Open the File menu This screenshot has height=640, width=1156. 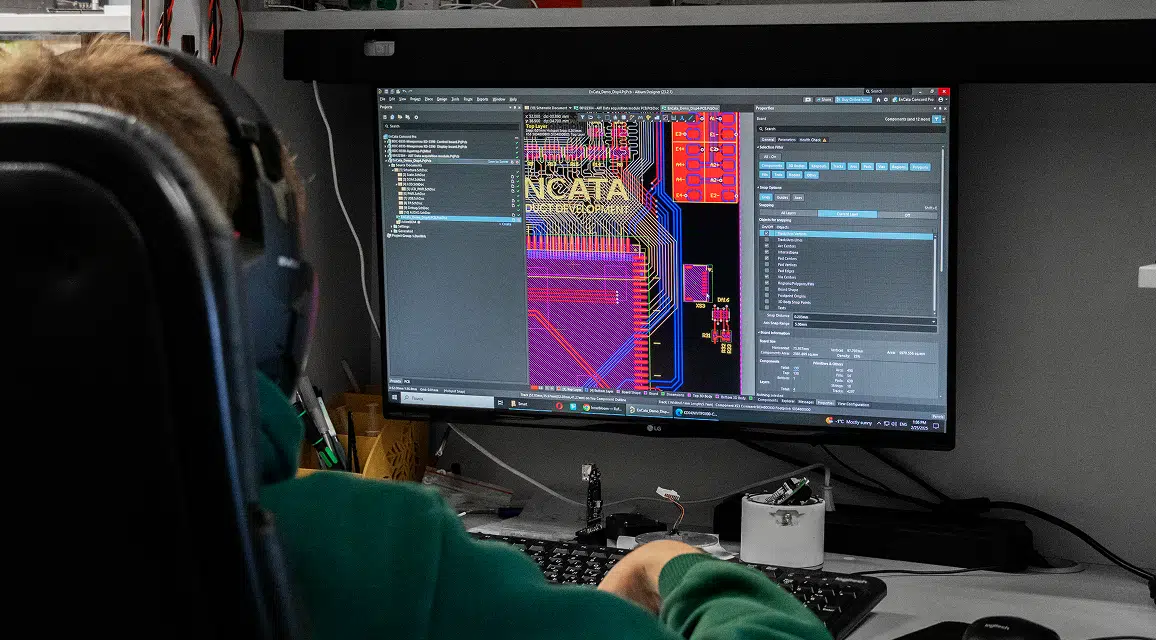point(383,100)
